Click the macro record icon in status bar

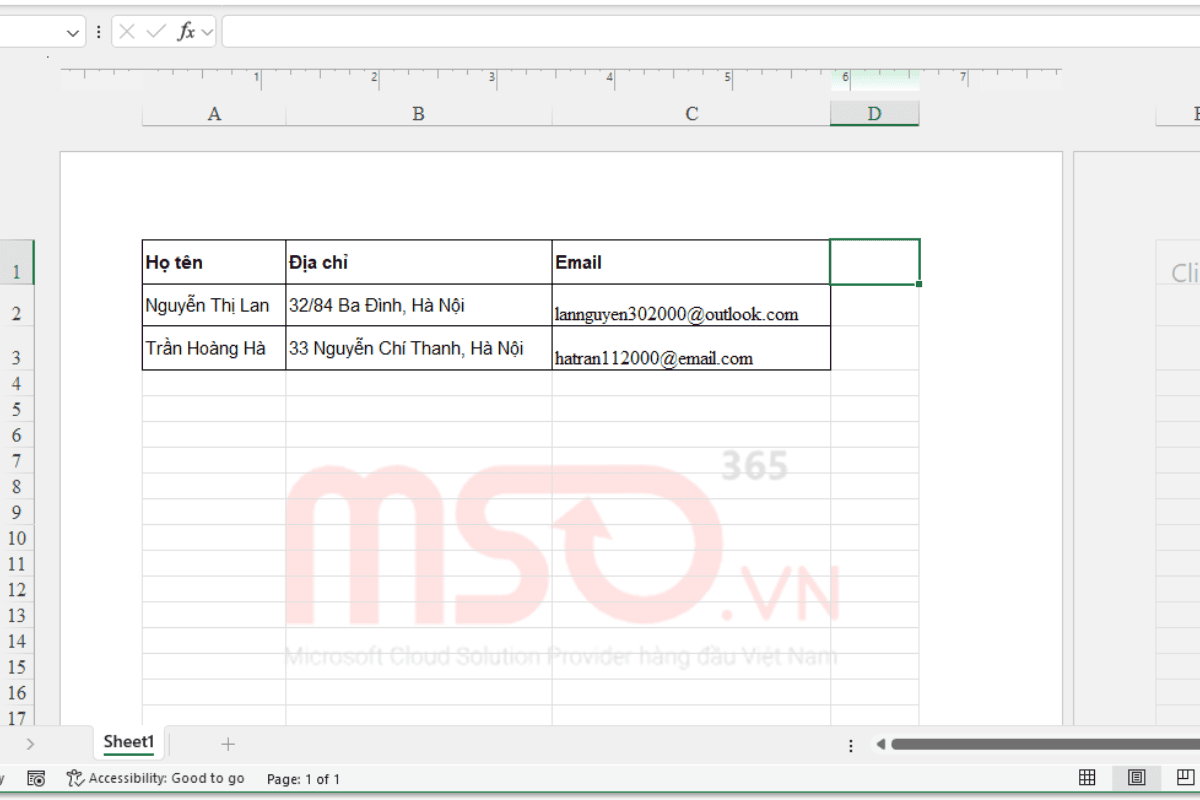[x=36, y=778]
